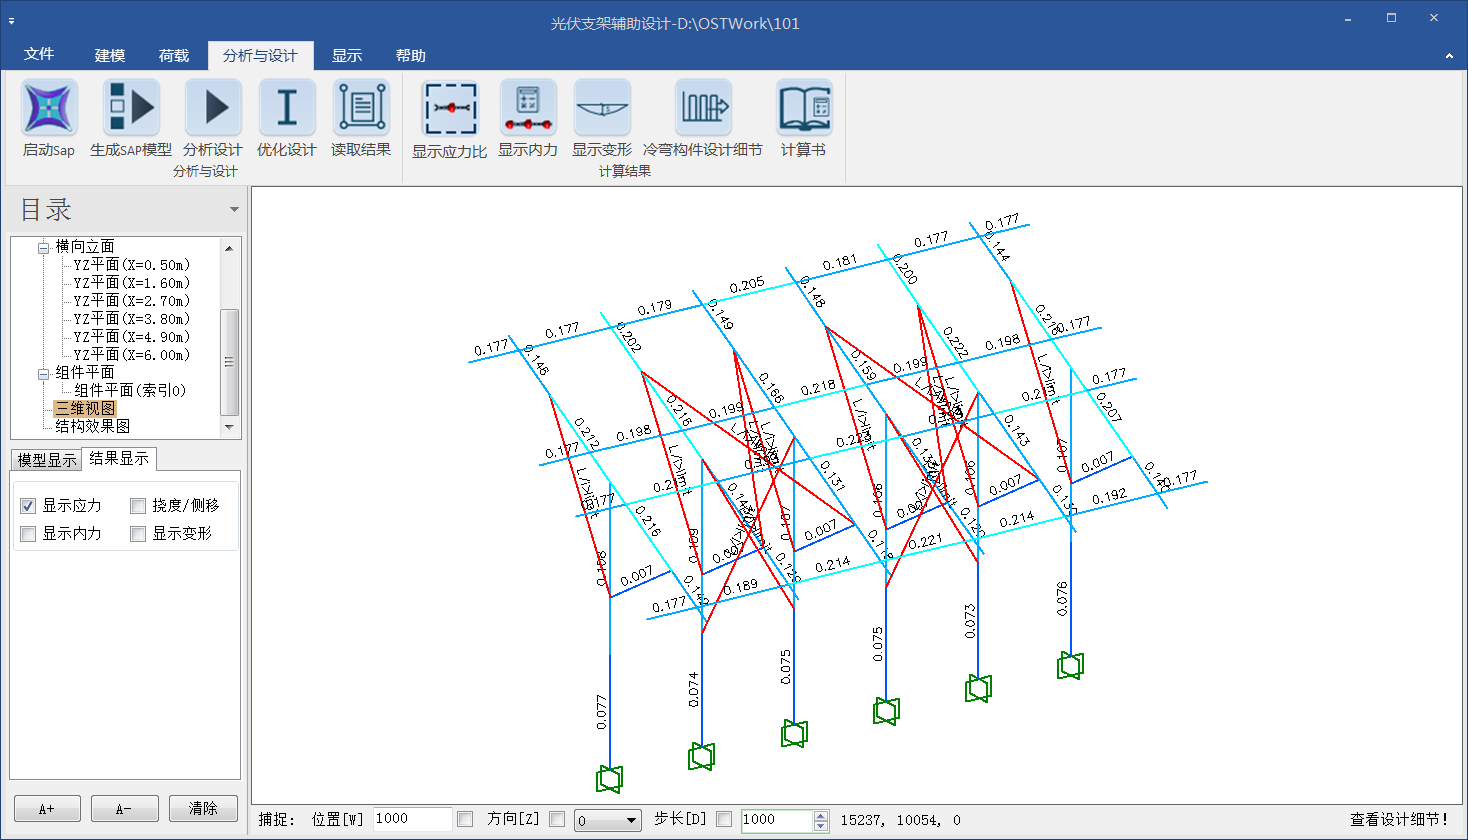Show stress ratios with 显示应力比
Screen dimensions: 1468x840
[x=450, y=109]
